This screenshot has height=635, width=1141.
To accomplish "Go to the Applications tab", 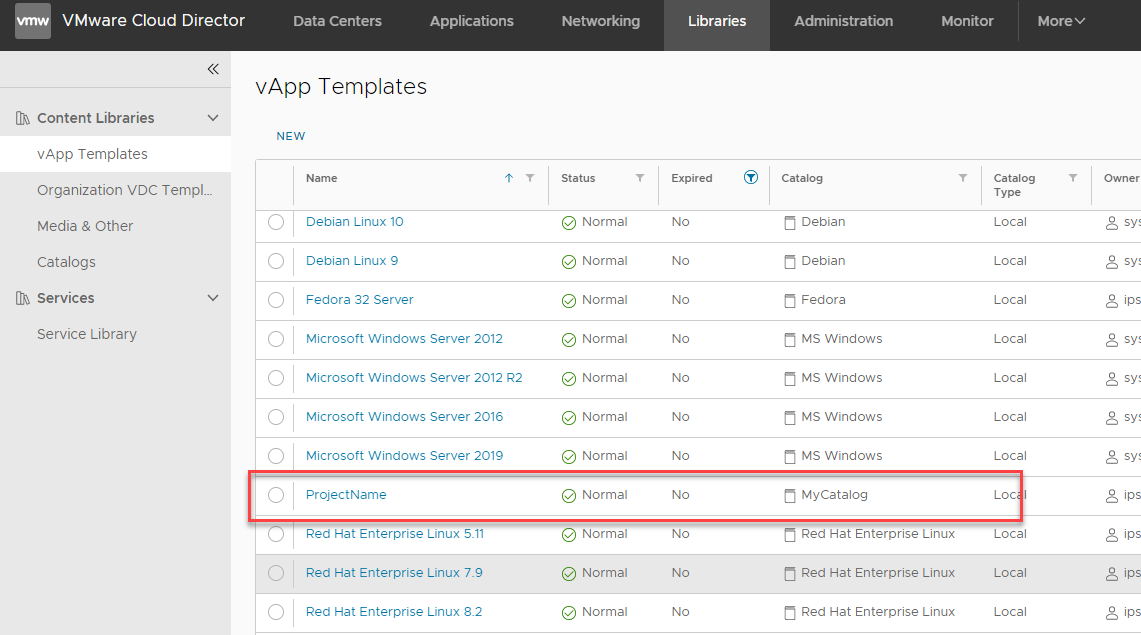I will click(472, 21).
